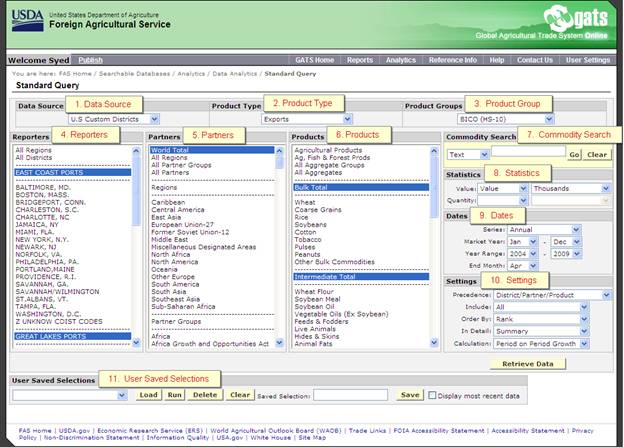Open the Calculation Period on Period dropdown
The image size is (624, 447).
pyautogui.click(x=541, y=344)
